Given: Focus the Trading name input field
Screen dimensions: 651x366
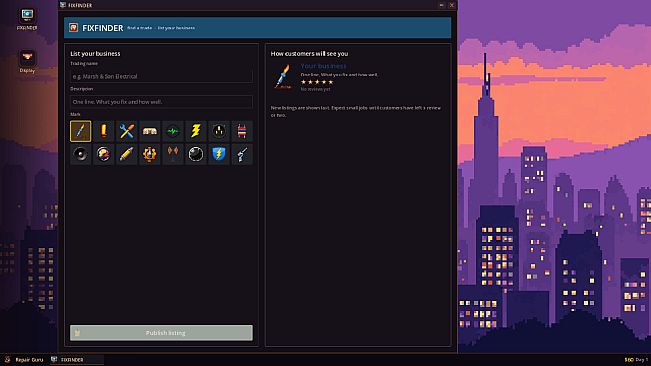Looking at the screenshot, I should click(161, 76).
